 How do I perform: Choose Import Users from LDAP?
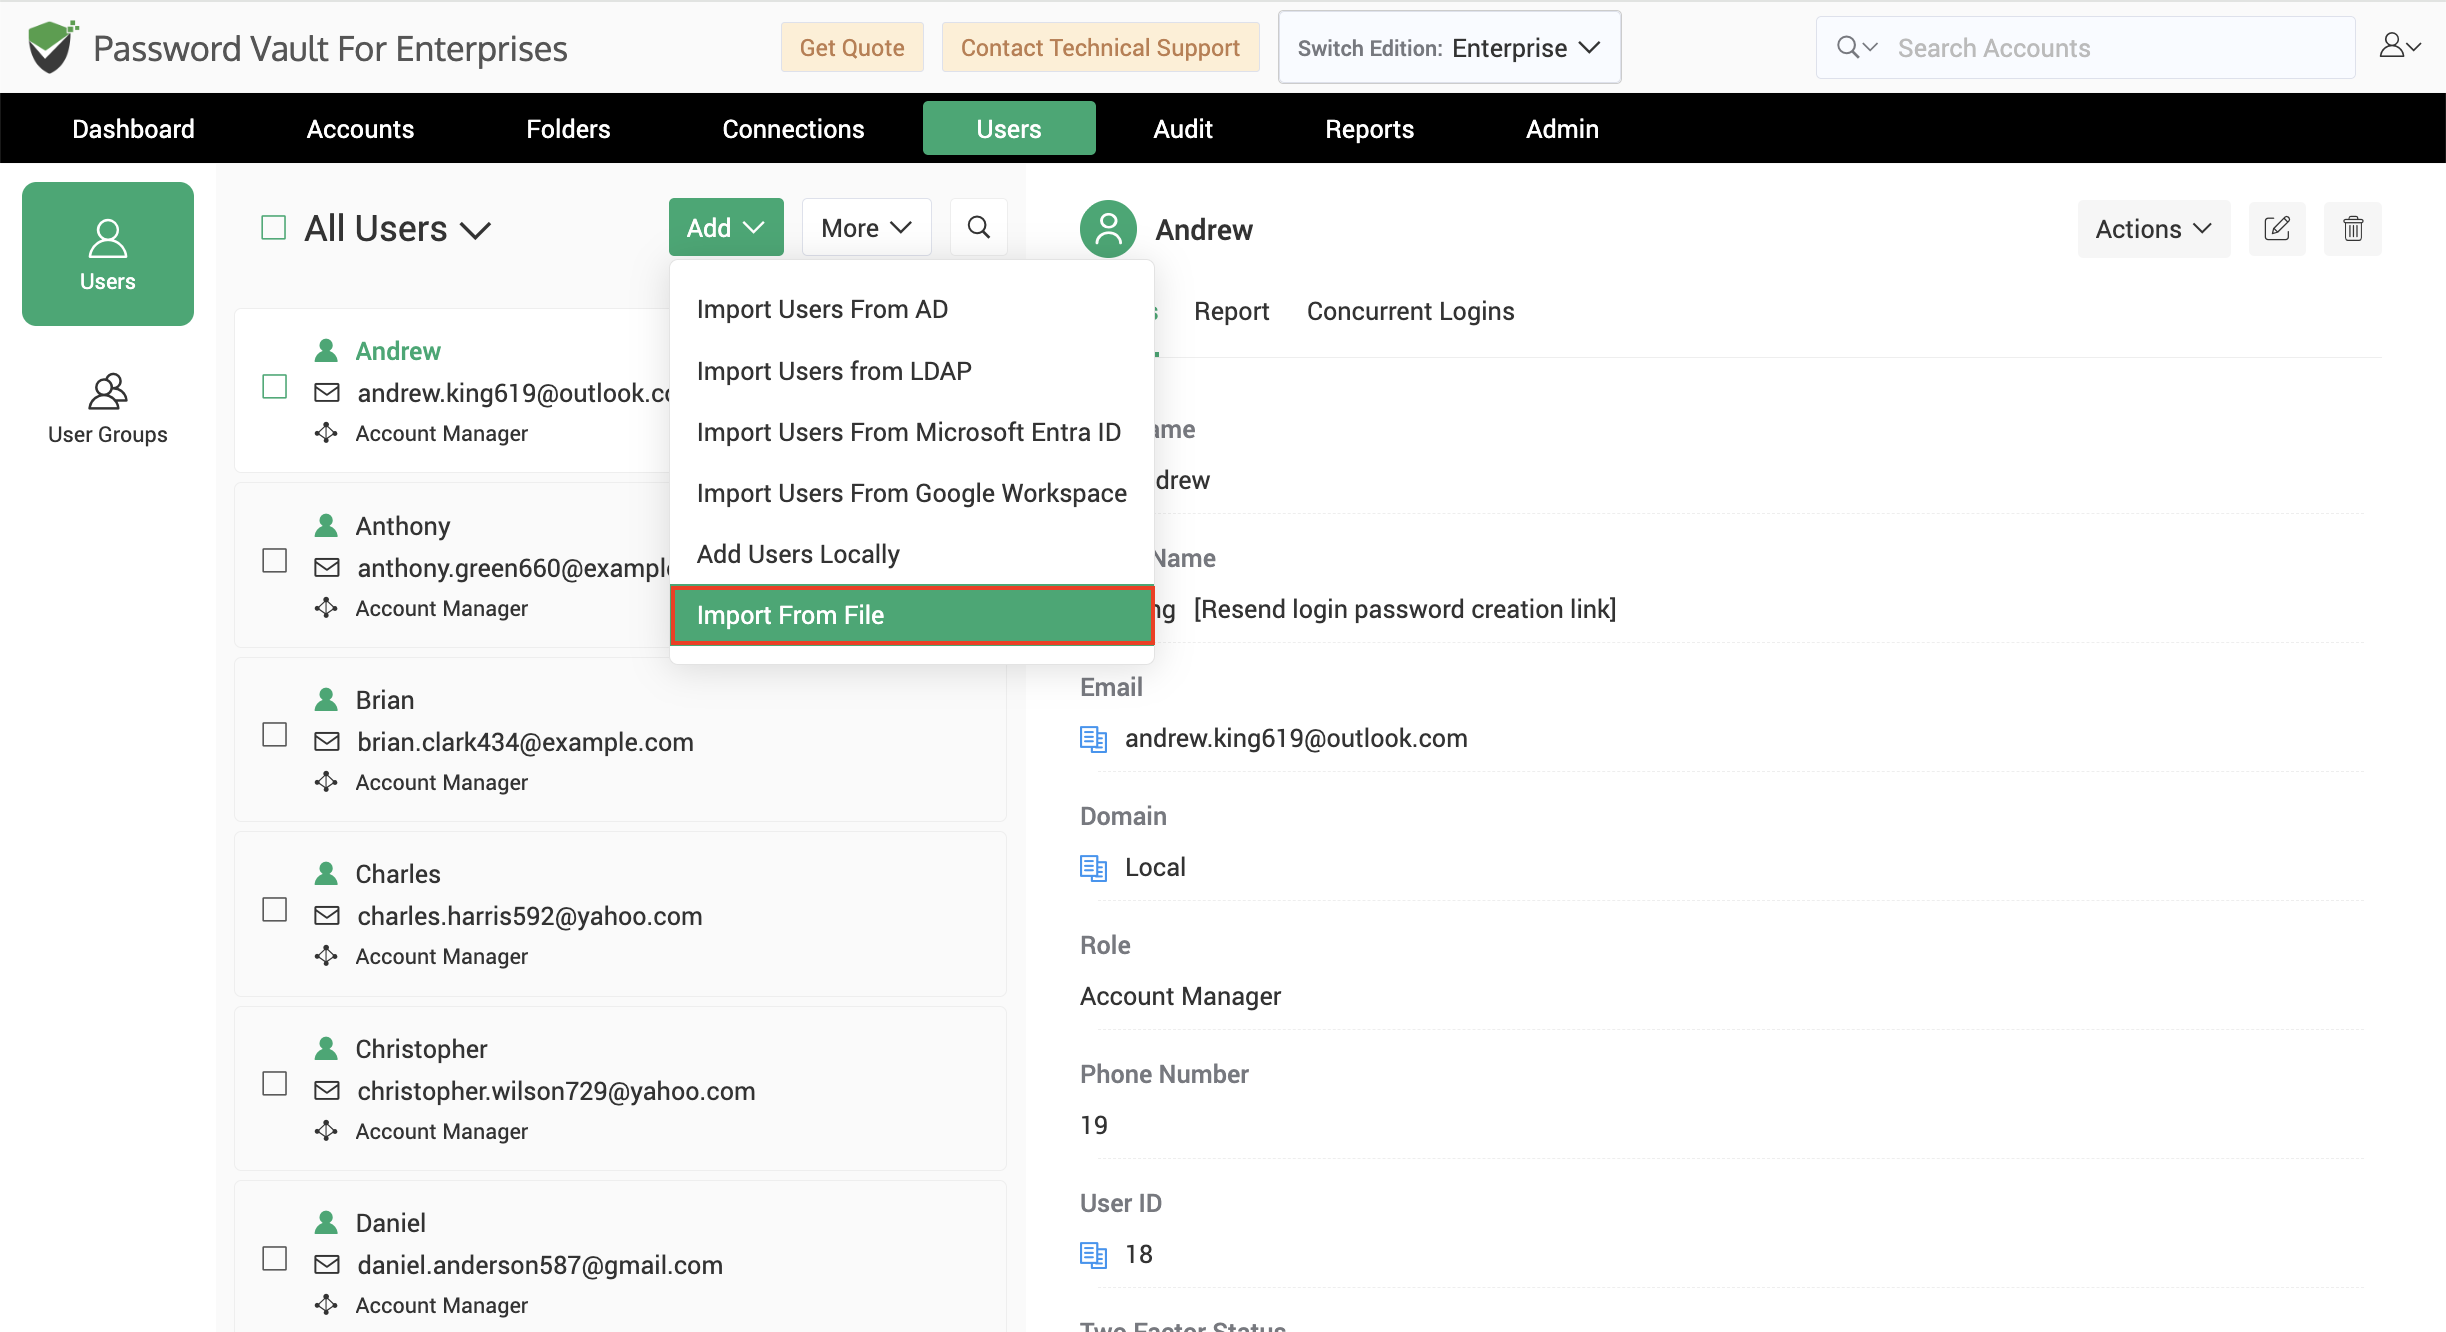(912, 371)
